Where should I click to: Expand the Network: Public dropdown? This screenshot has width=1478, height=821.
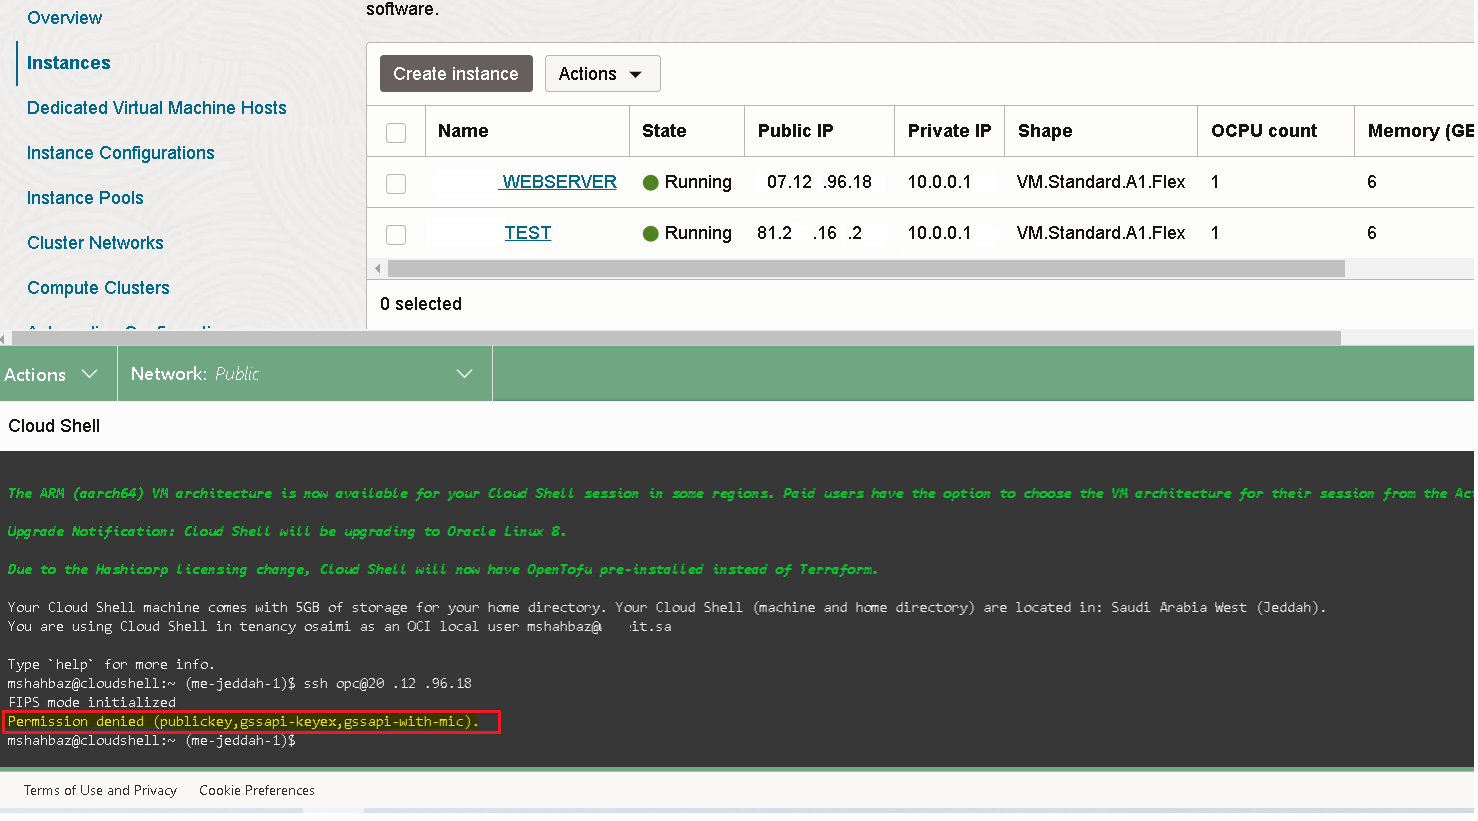(304, 374)
